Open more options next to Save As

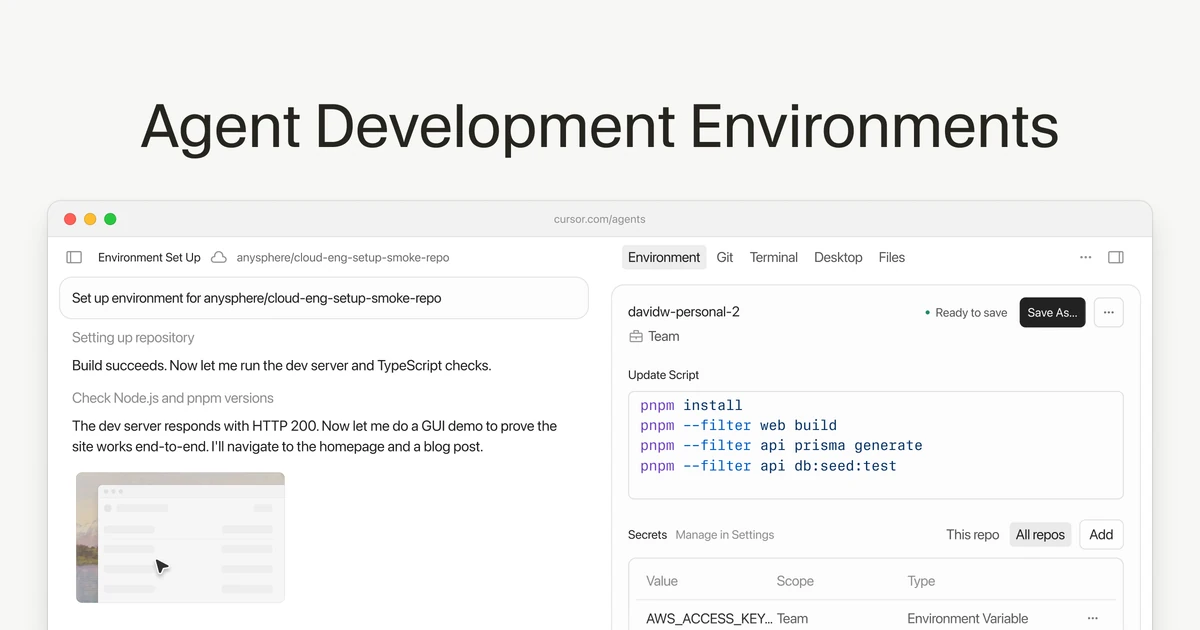click(x=1108, y=312)
